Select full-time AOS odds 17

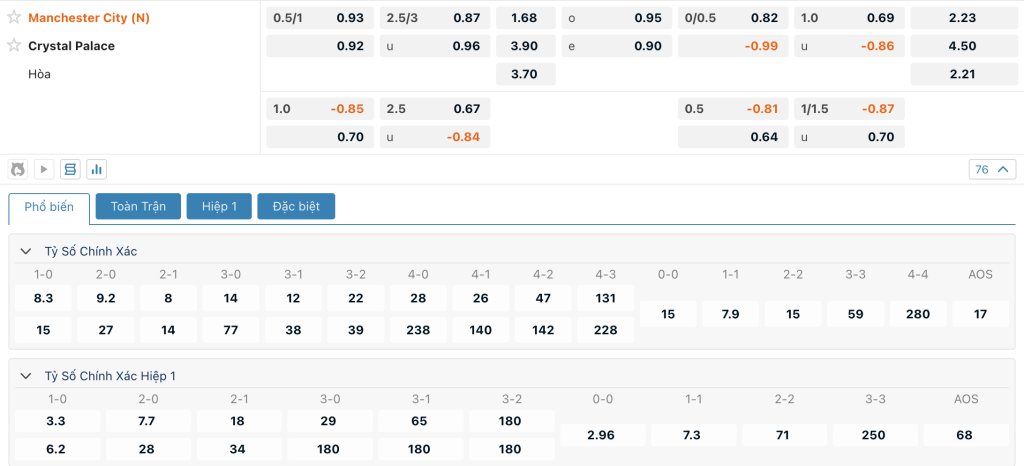[980, 314]
